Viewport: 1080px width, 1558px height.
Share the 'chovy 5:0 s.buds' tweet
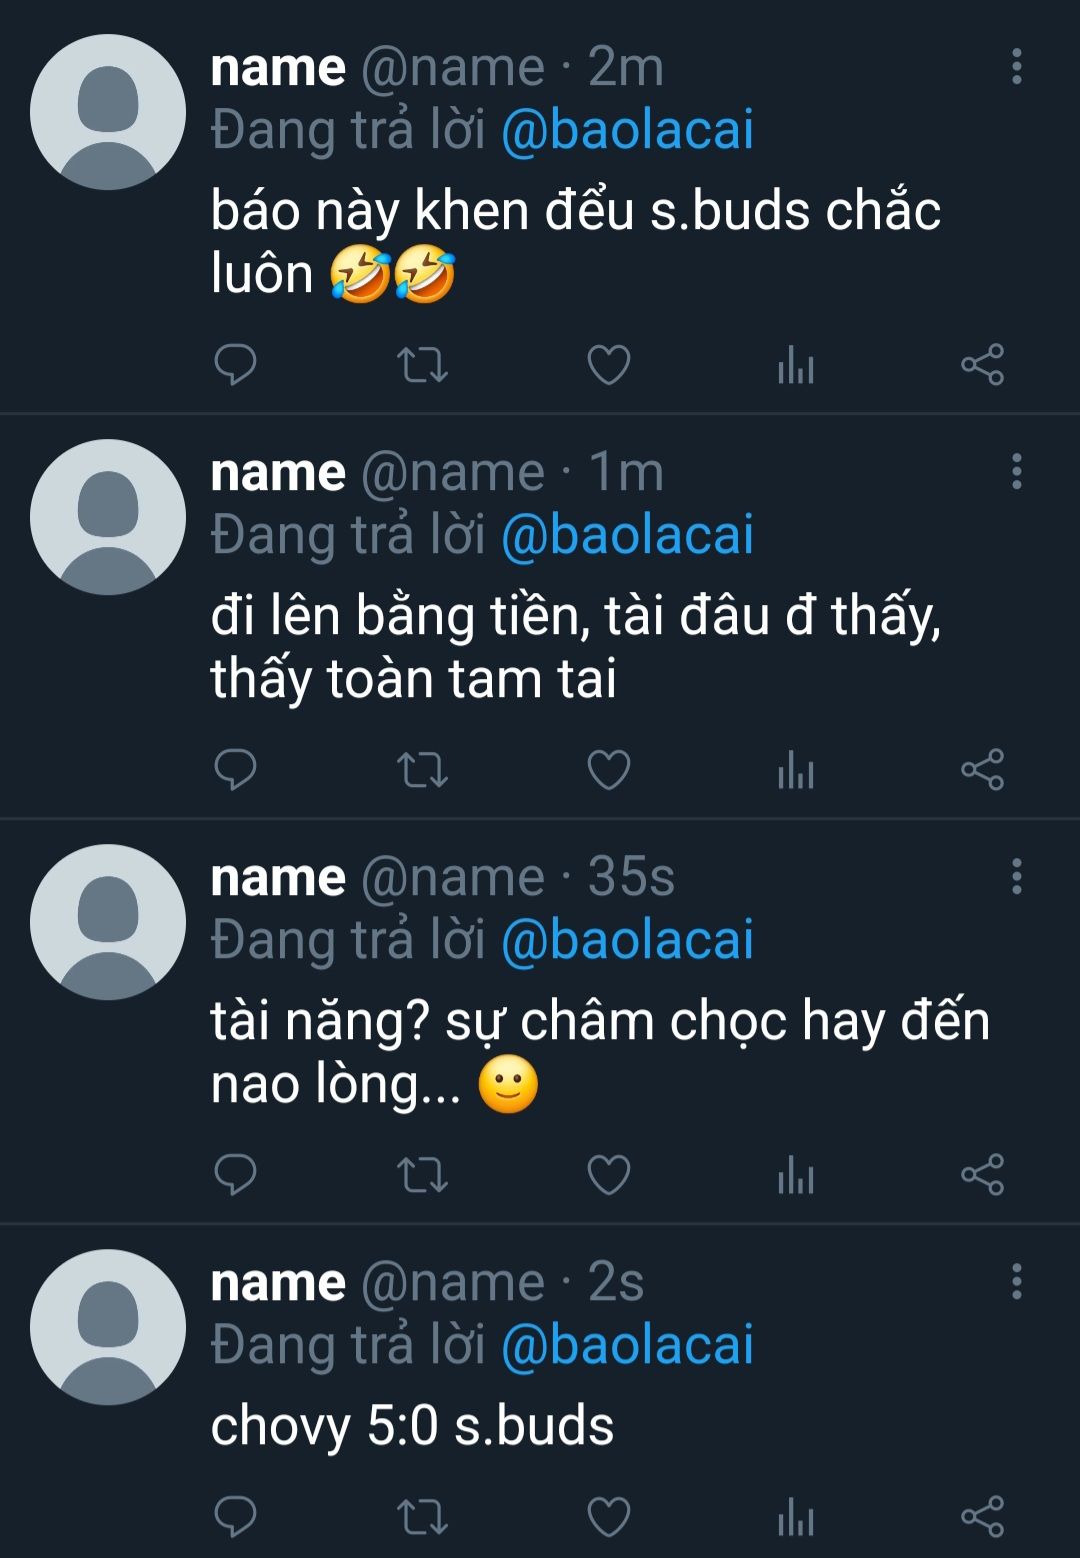point(982,1517)
